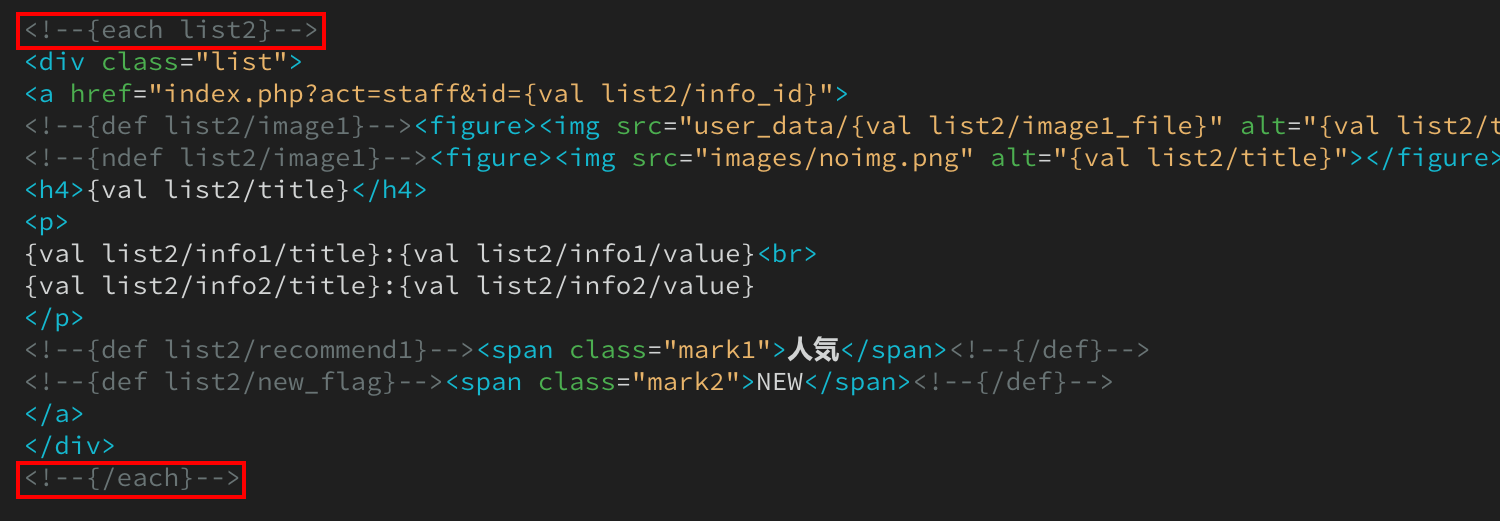Click the list2/info2/value placeholder

point(577,286)
